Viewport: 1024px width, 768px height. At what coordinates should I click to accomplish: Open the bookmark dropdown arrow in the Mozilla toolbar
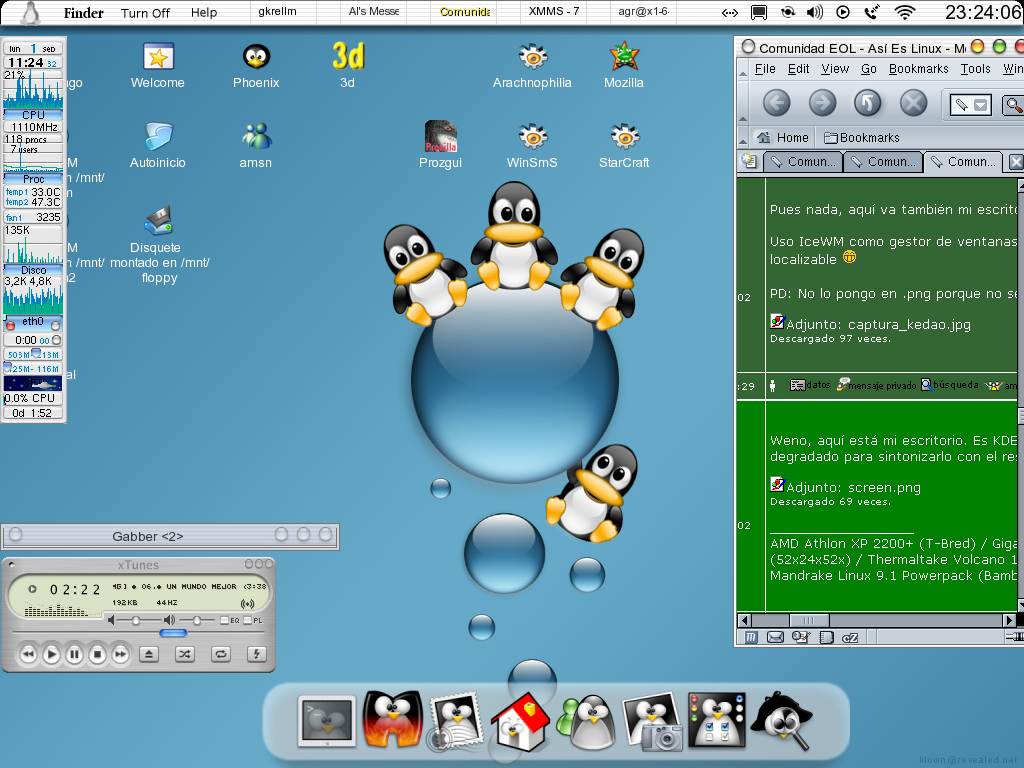[x=981, y=105]
